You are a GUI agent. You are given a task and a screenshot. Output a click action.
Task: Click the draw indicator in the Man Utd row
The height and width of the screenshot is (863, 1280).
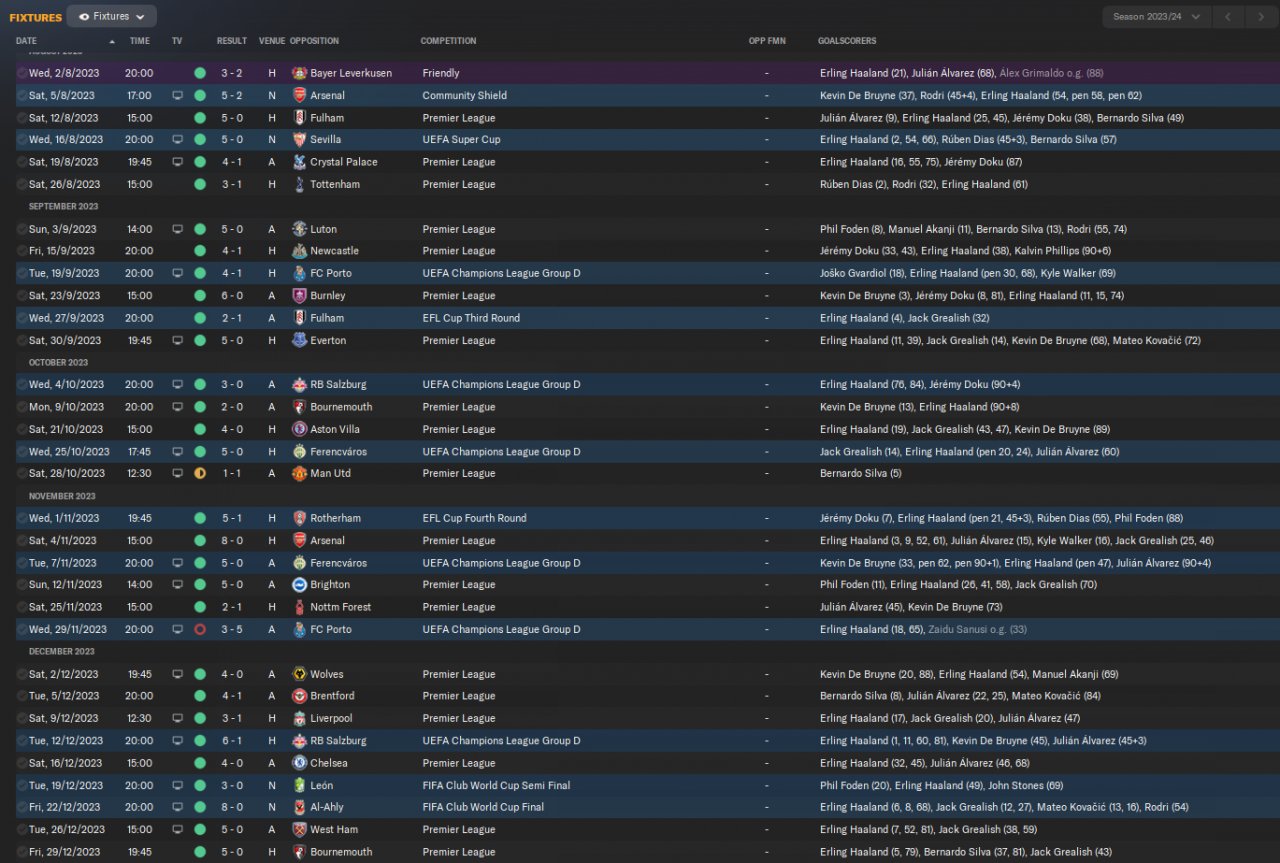coord(200,473)
